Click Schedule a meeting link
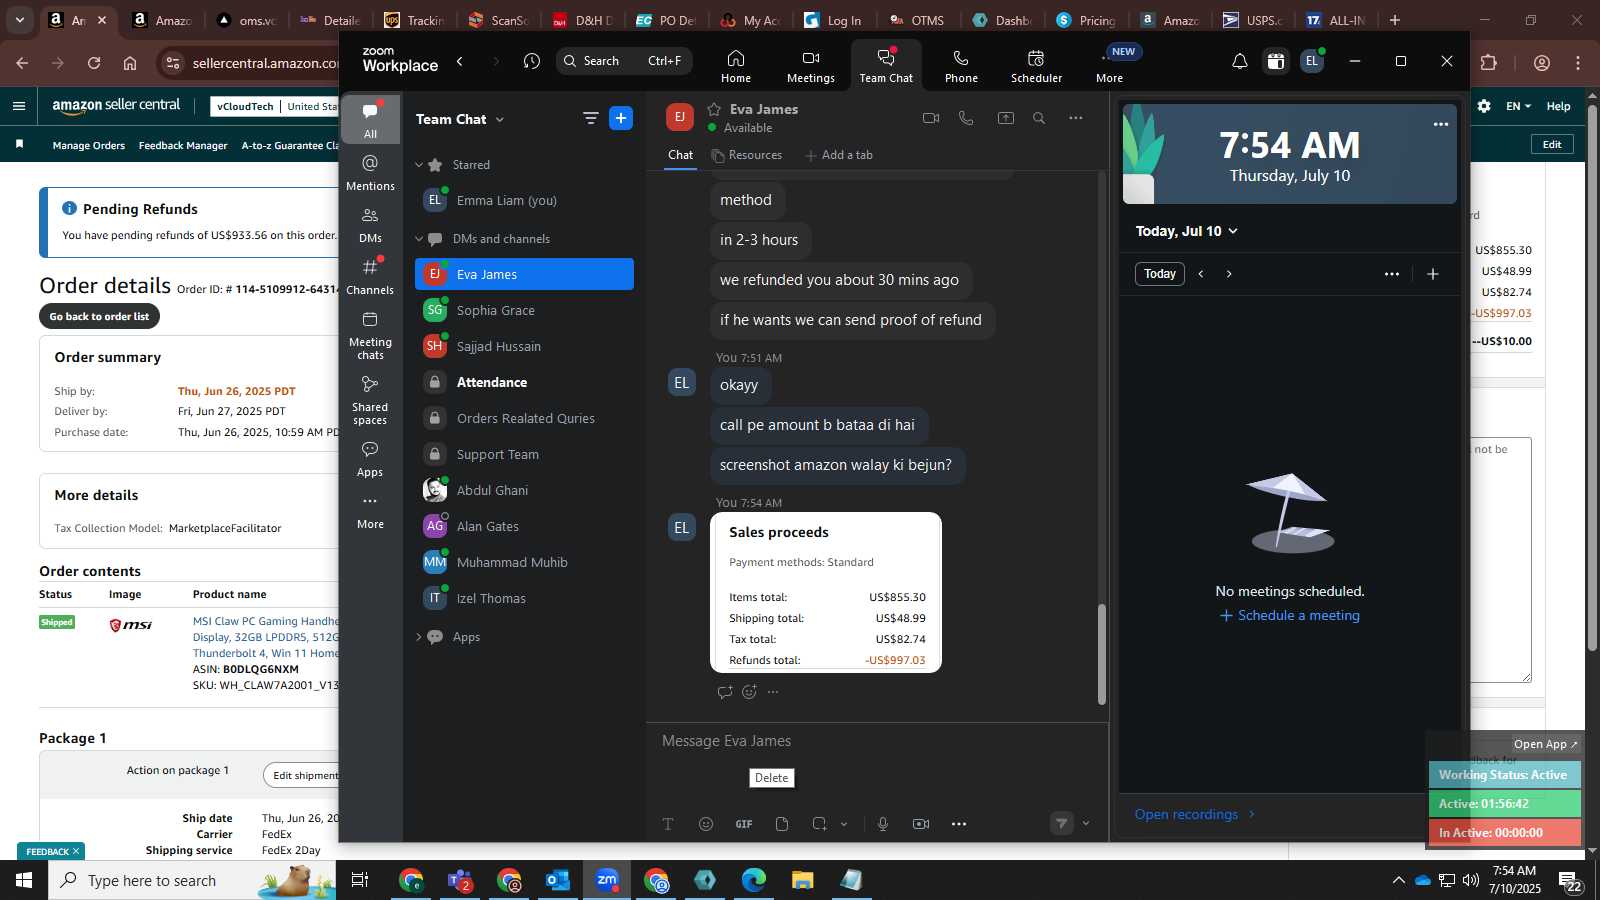 pyautogui.click(x=1290, y=616)
